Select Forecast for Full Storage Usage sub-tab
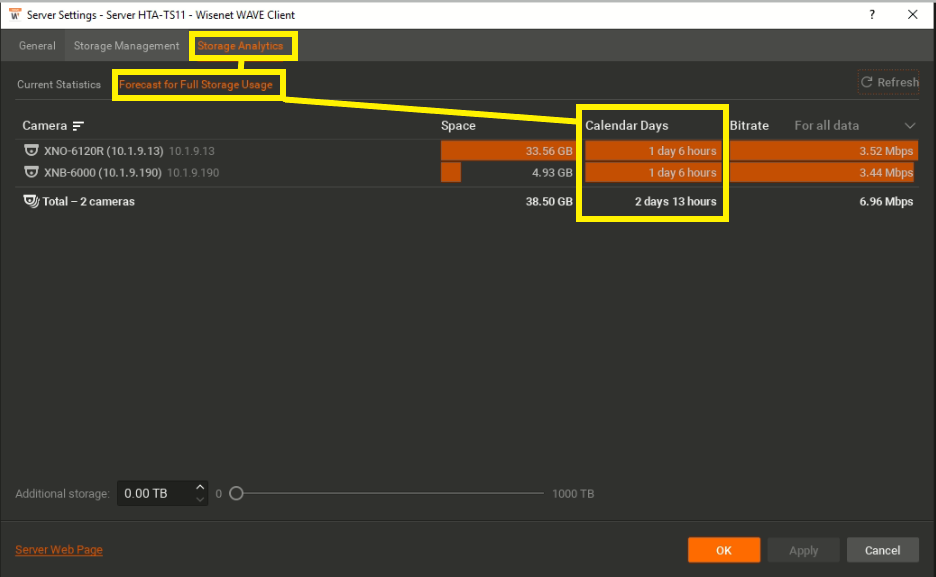 click(x=196, y=85)
